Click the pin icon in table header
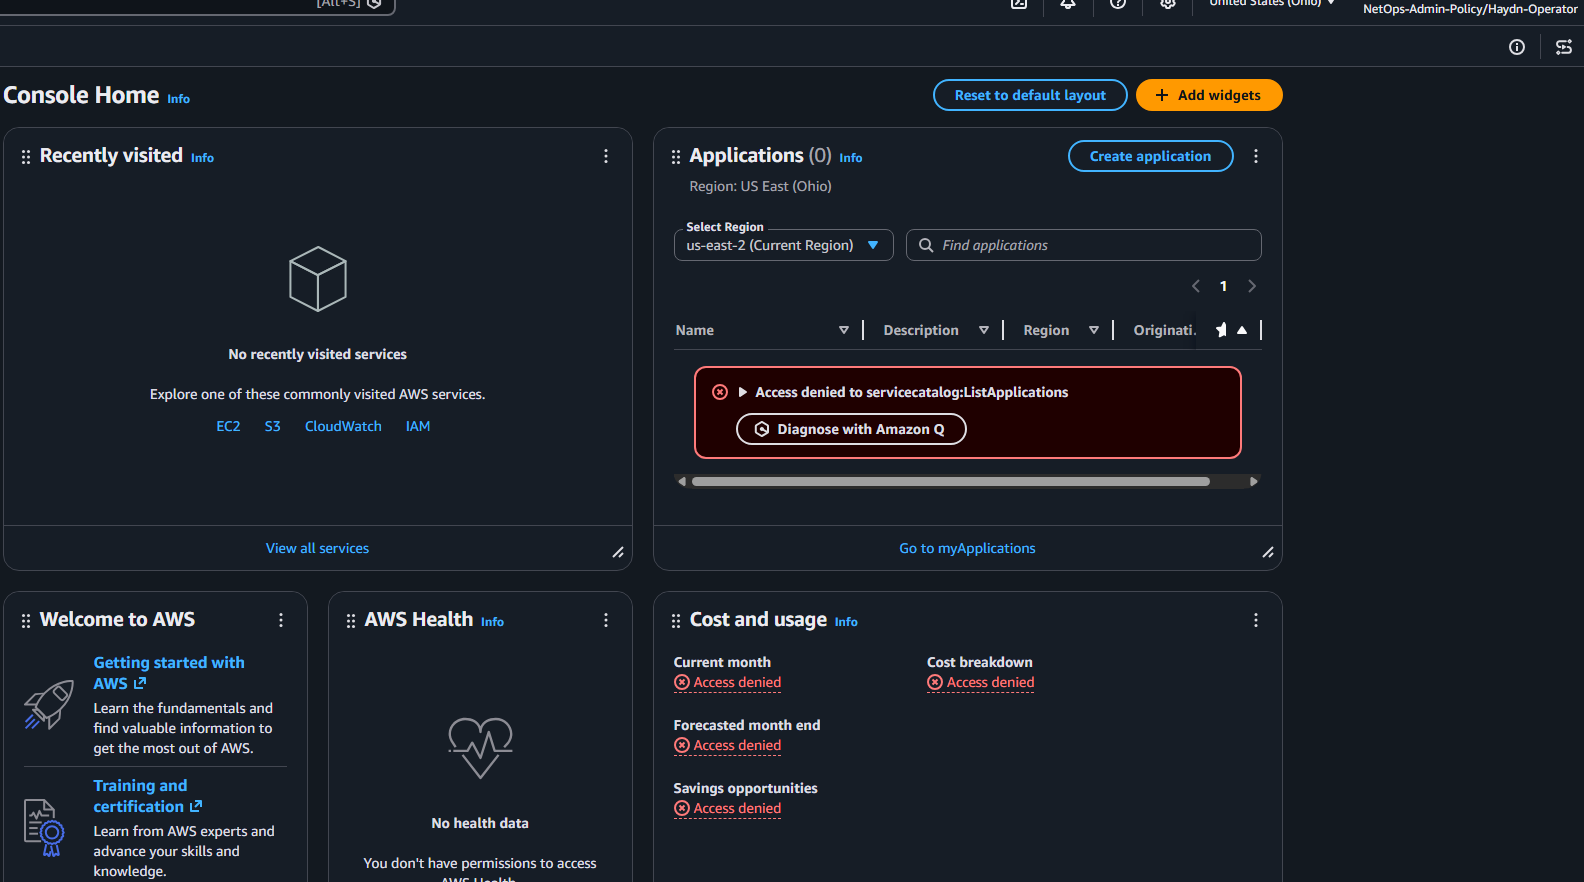Image resolution: width=1584 pixels, height=882 pixels. tap(1221, 330)
